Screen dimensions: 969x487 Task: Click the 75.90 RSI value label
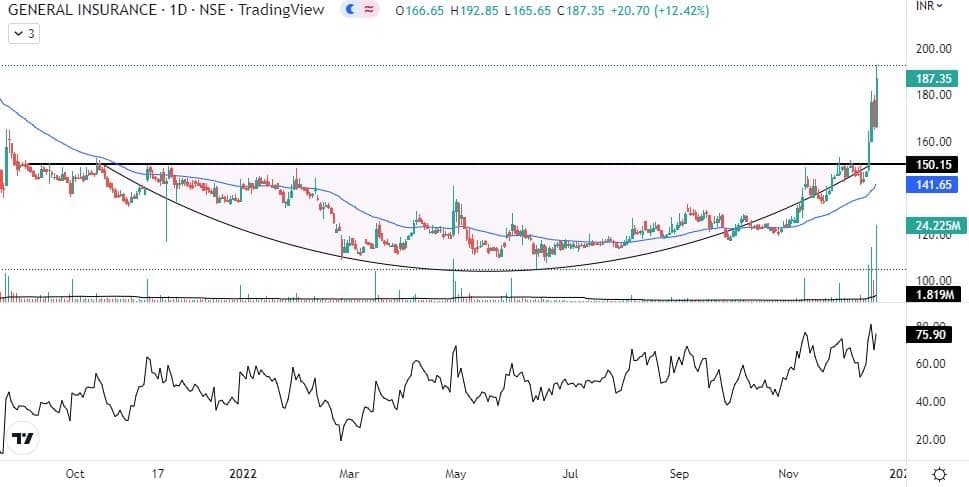[x=930, y=336]
